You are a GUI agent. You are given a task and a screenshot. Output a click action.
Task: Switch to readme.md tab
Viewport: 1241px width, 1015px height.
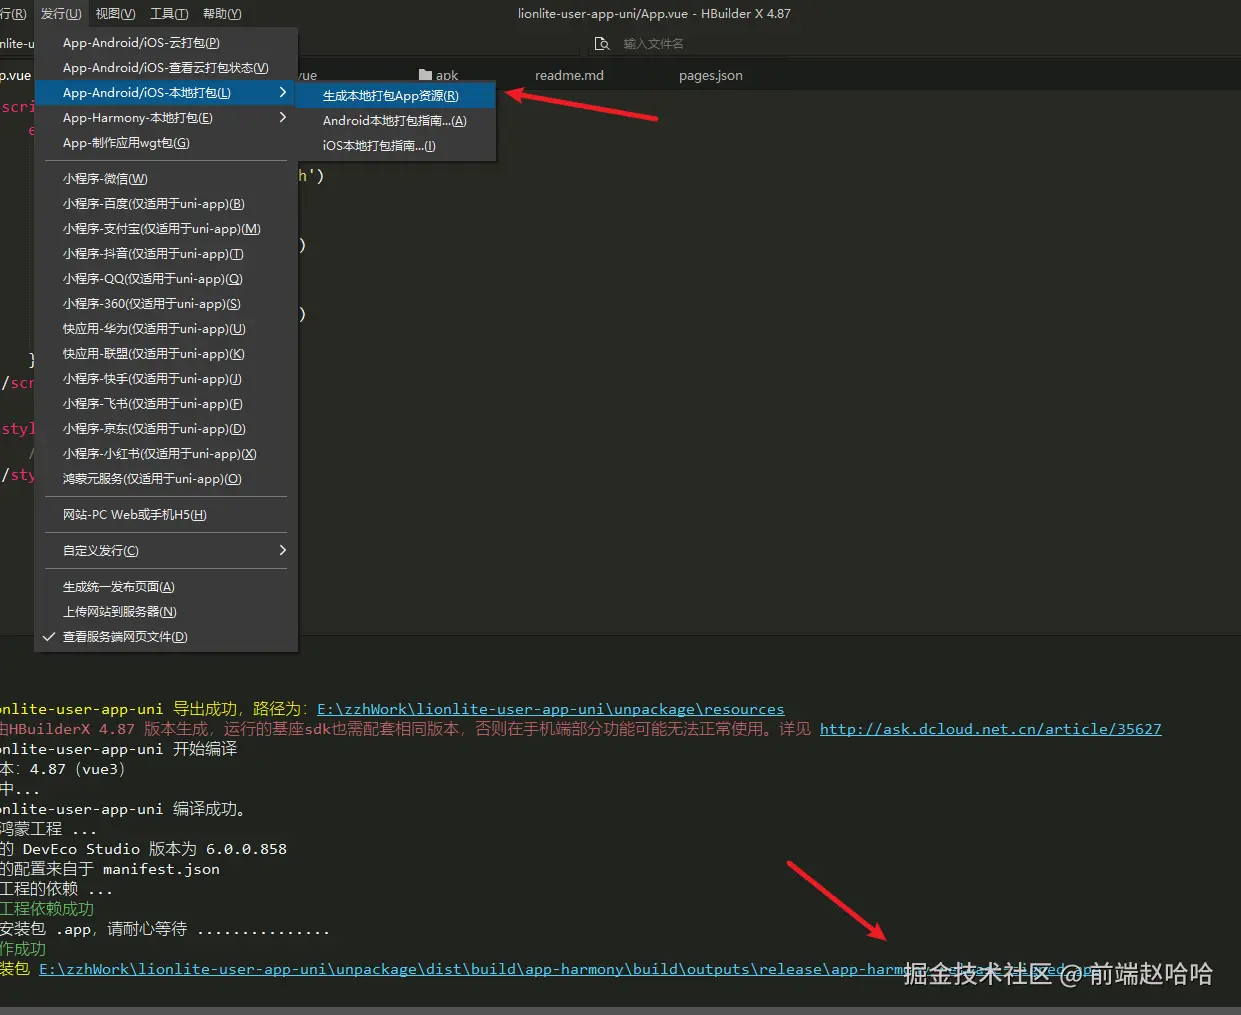[x=569, y=75]
